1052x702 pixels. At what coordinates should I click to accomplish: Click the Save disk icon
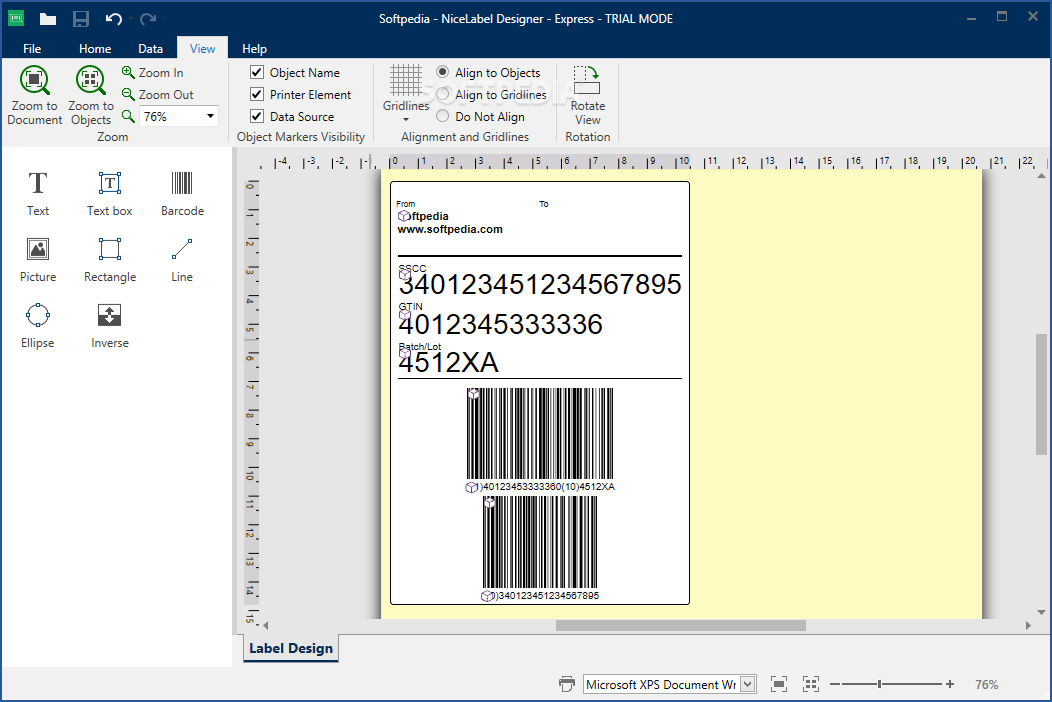[81, 19]
